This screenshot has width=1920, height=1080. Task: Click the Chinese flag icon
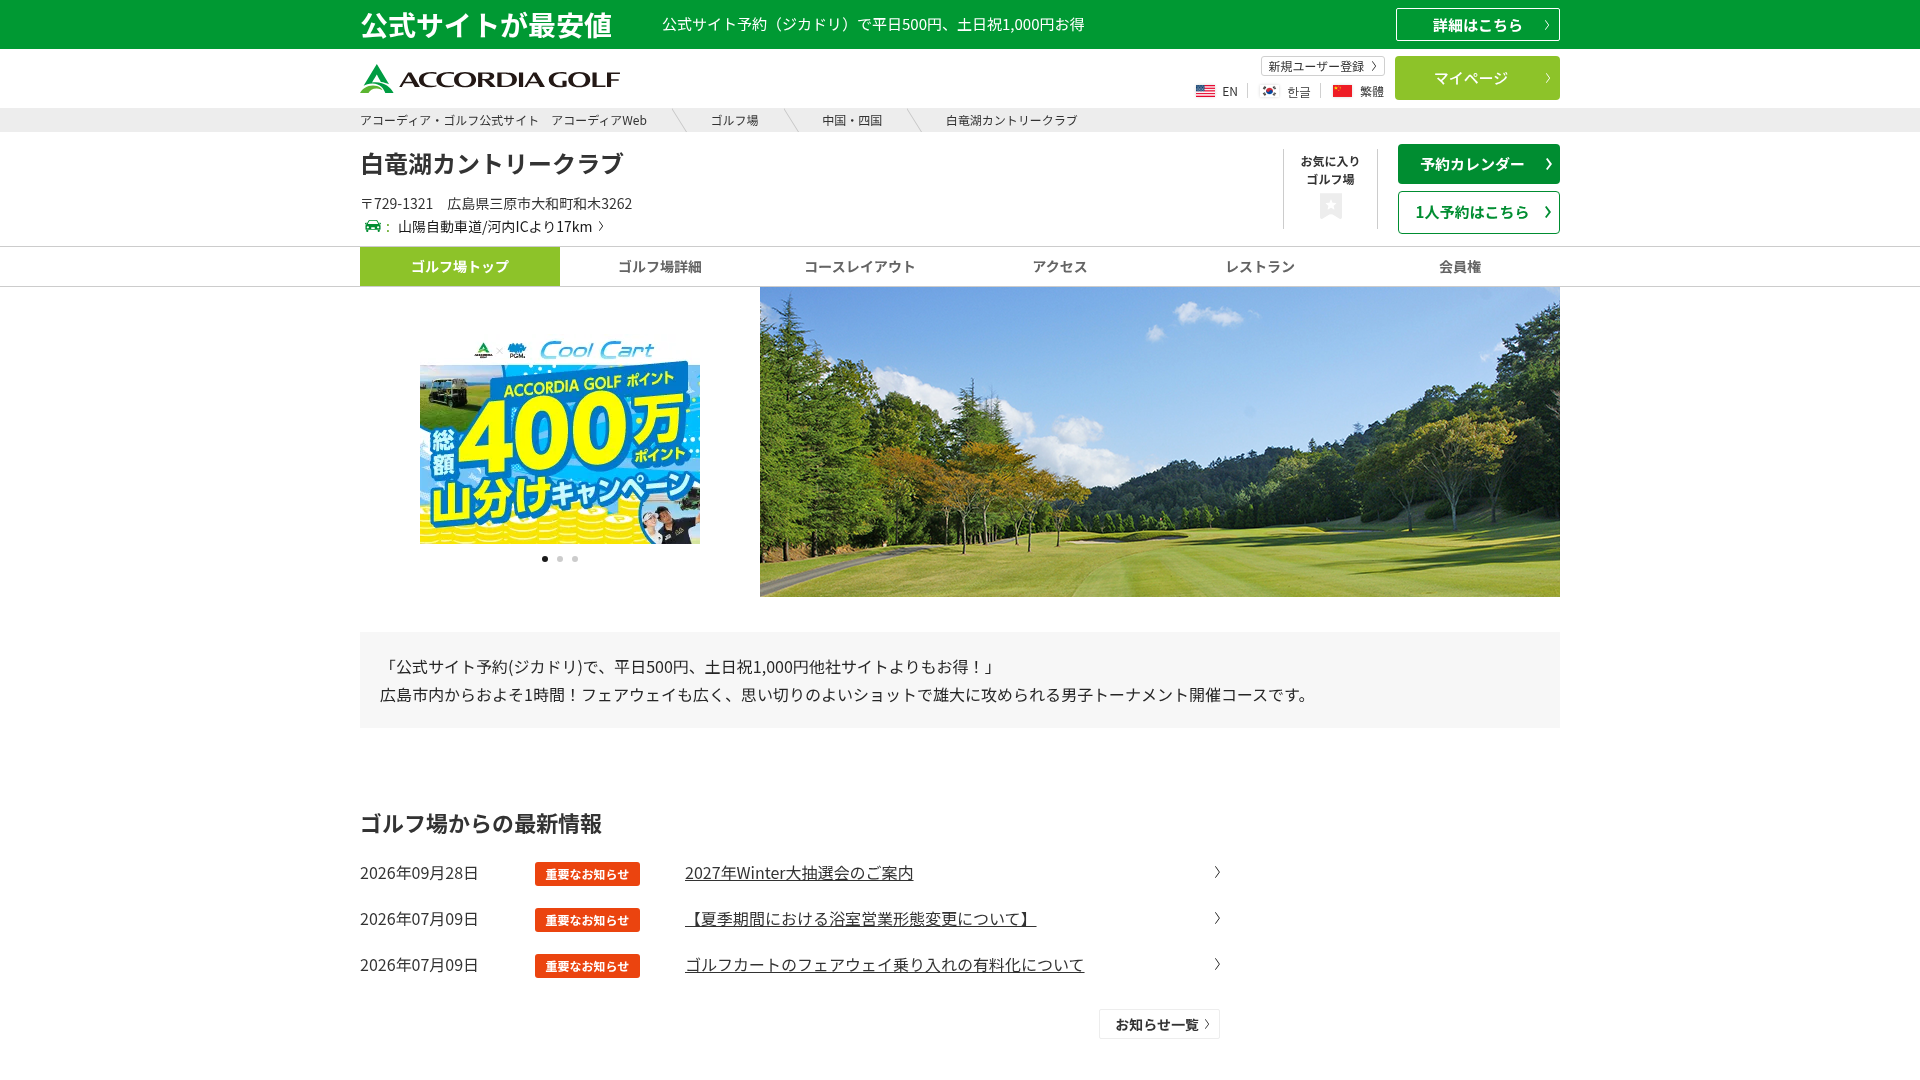coord(1342,91)
